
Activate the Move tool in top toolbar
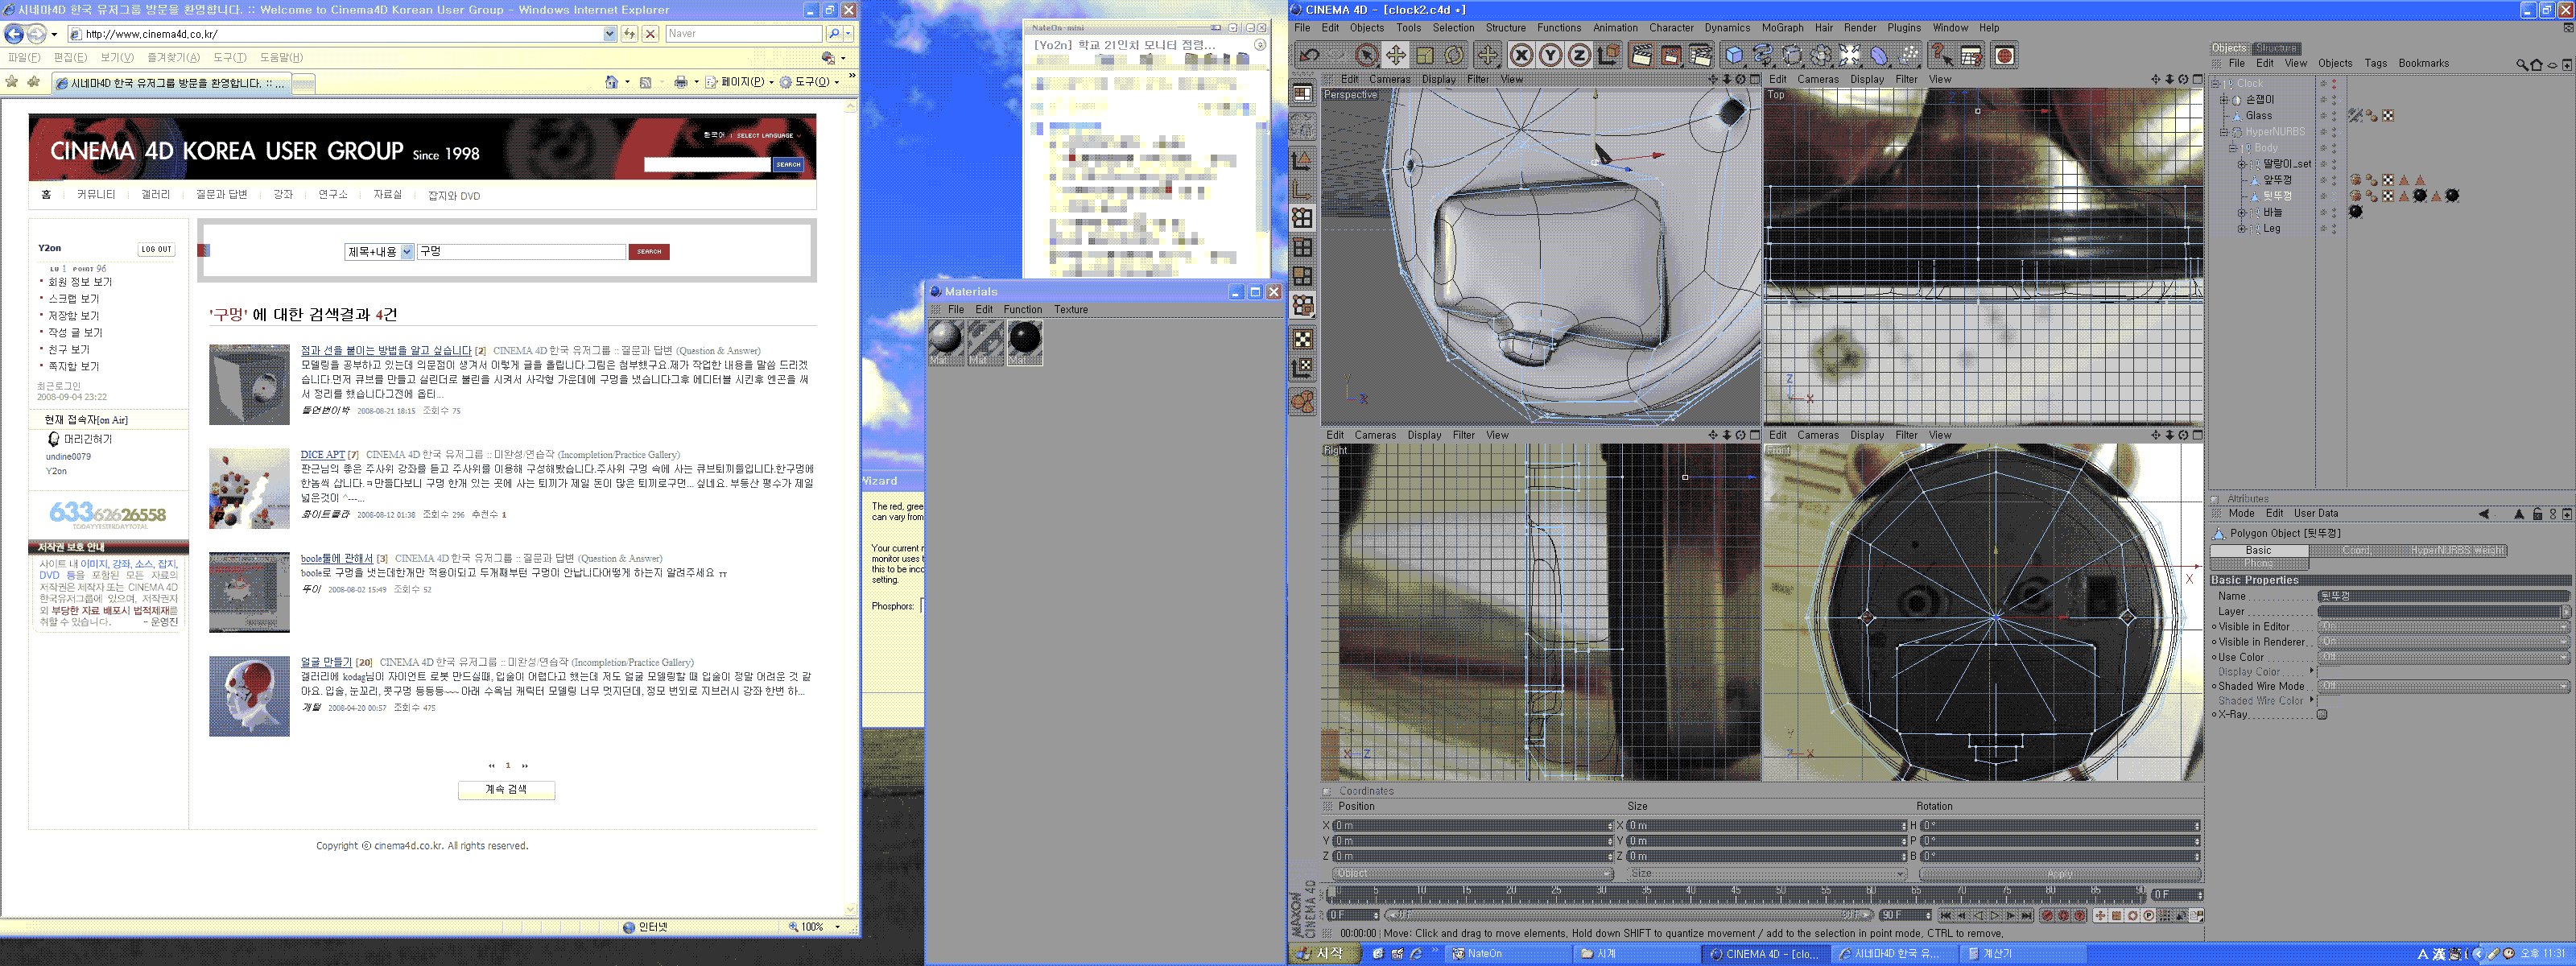1395,55
